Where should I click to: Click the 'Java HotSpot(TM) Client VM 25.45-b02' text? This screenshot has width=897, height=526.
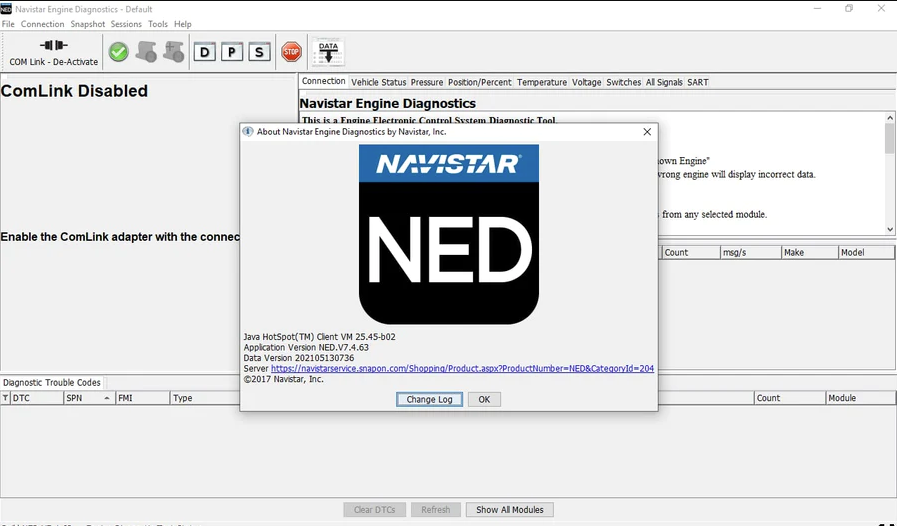click(x=319, y=337)
